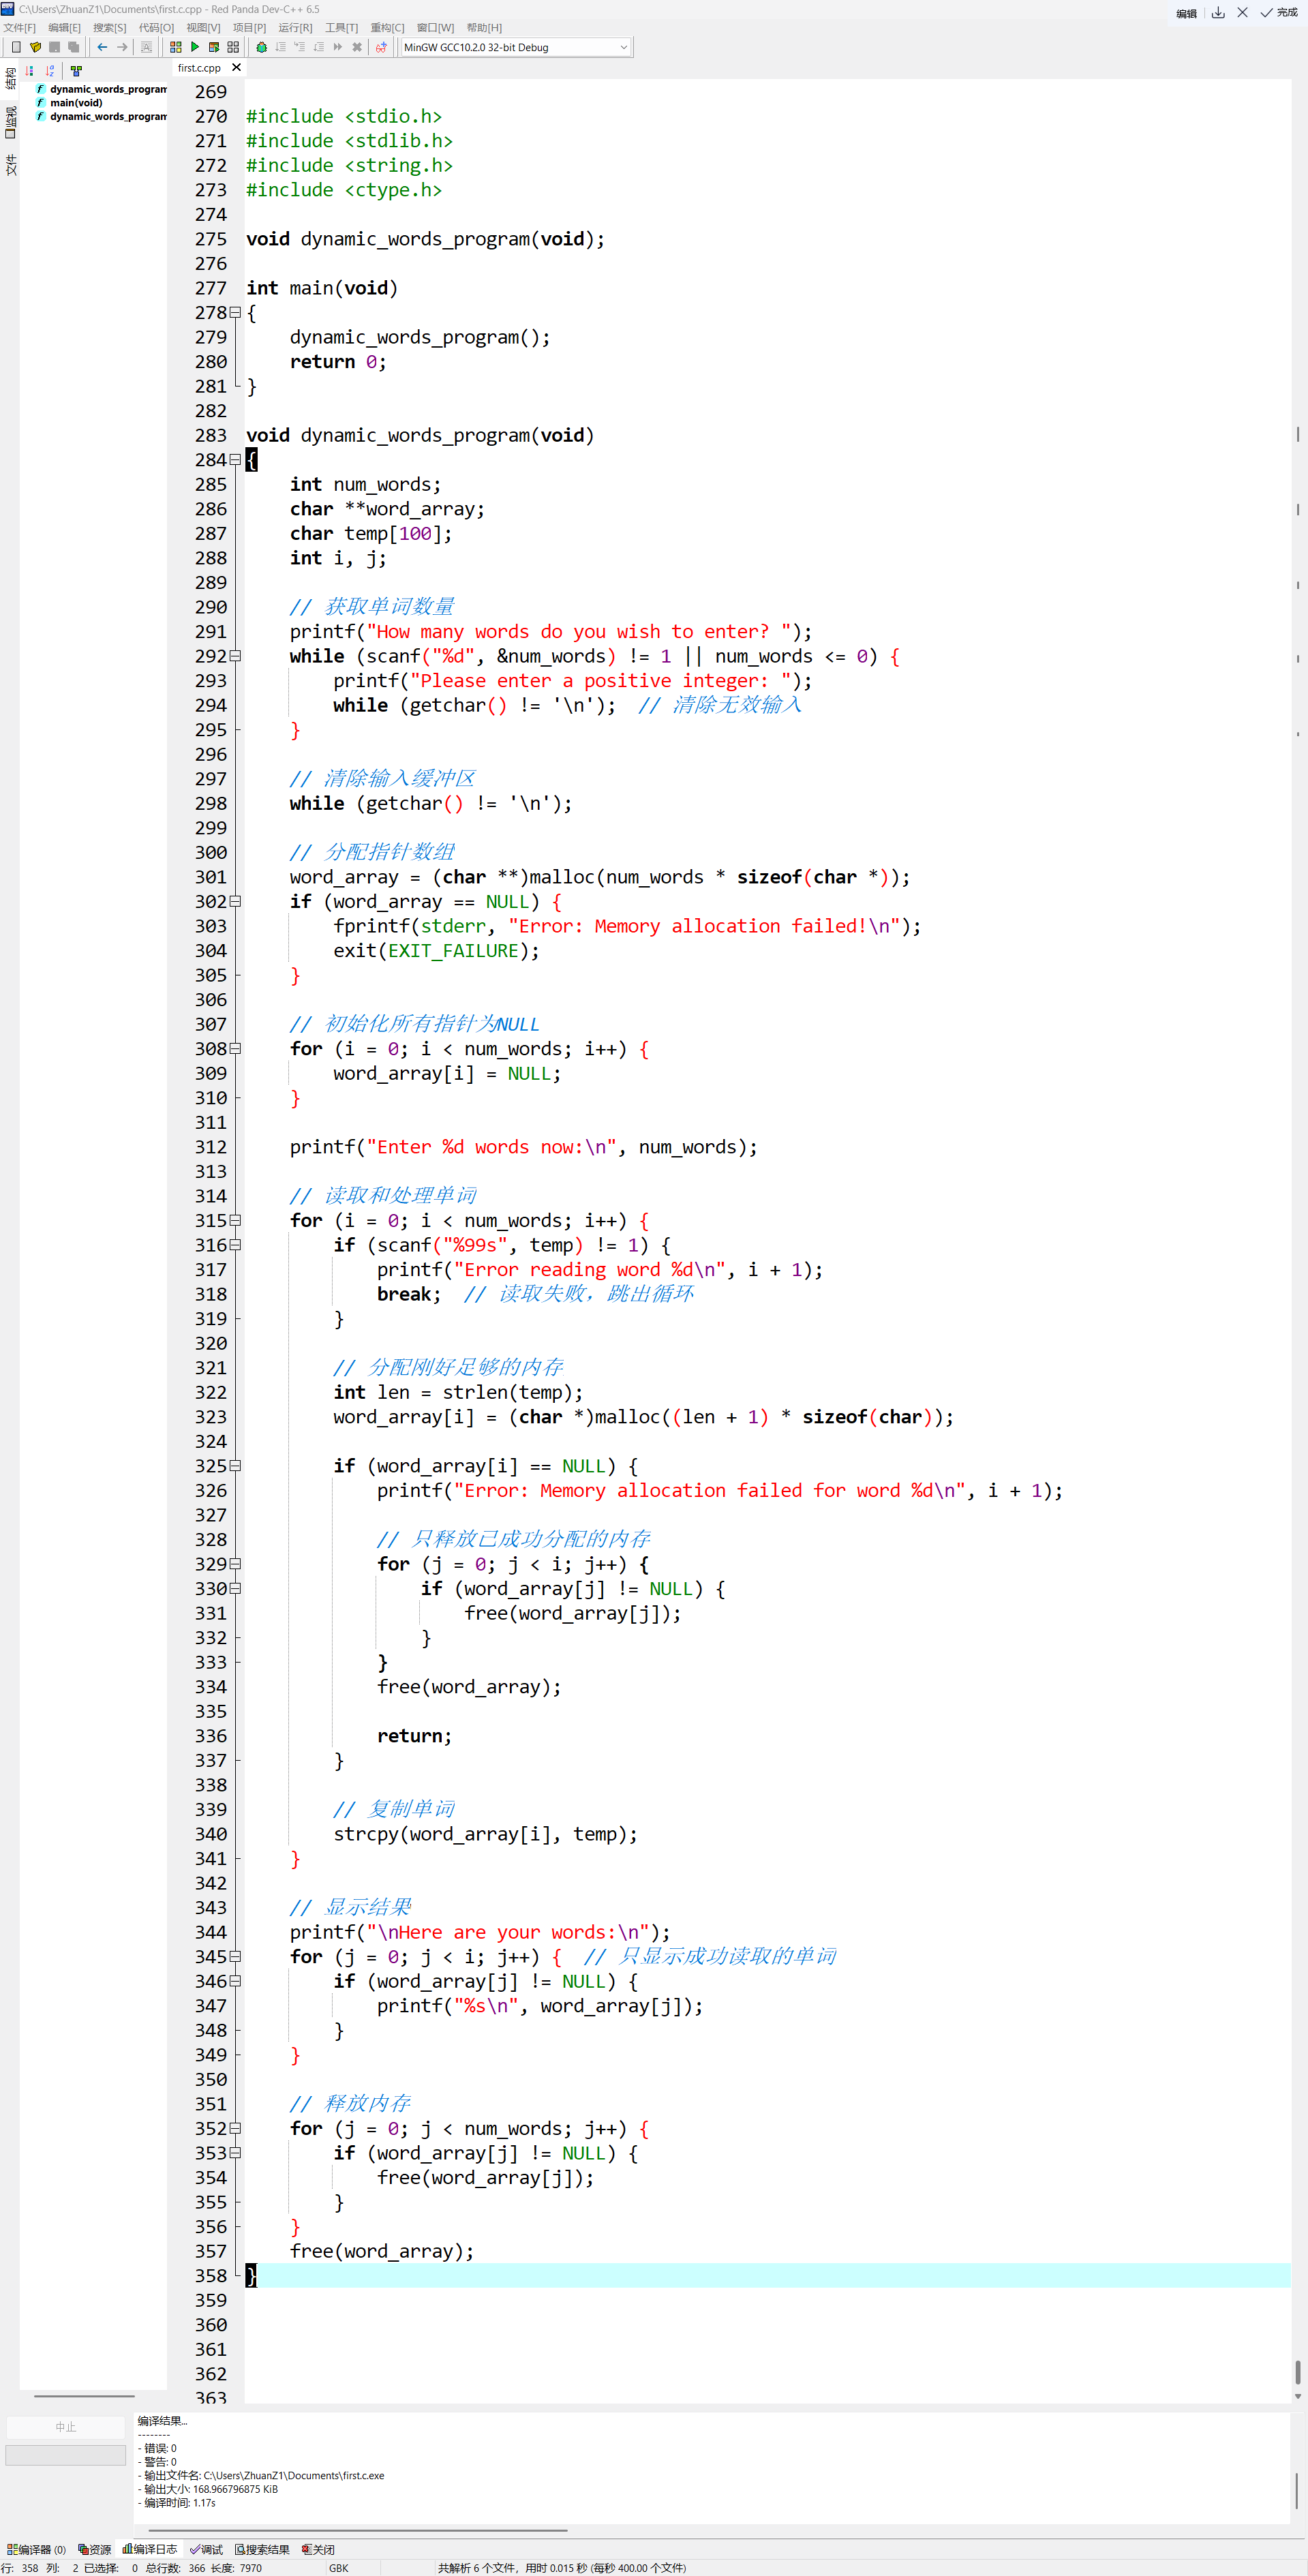Click the Save All toolbar icon
The width and height of the screenshot is (1308, 2576).
click(x=73, y=47)
